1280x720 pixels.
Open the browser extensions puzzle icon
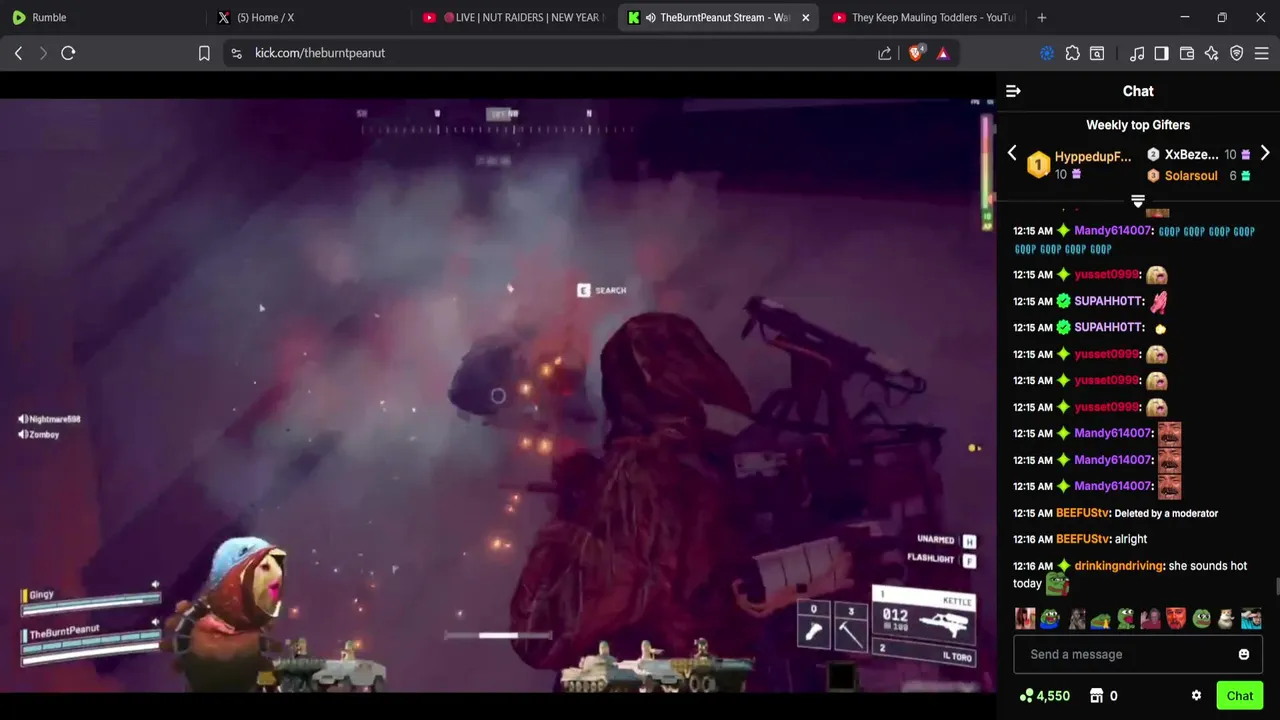coord(1073,53)
